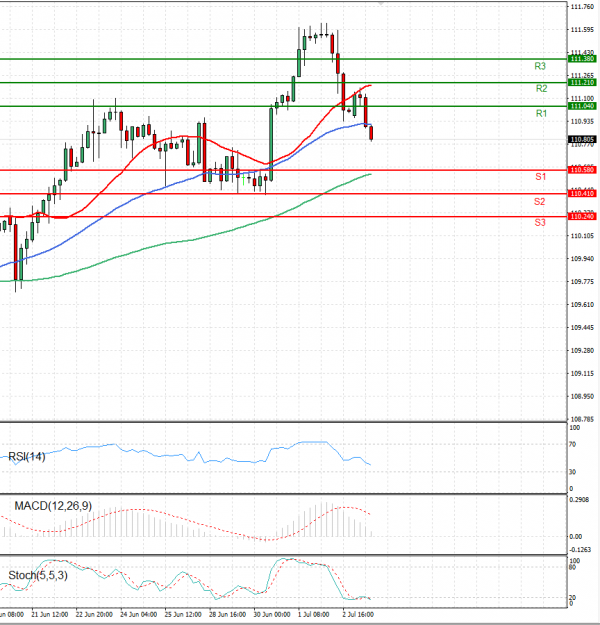Select the 111.210 price tag
Screen dimensions: 600x625
[x=582, y=83]
